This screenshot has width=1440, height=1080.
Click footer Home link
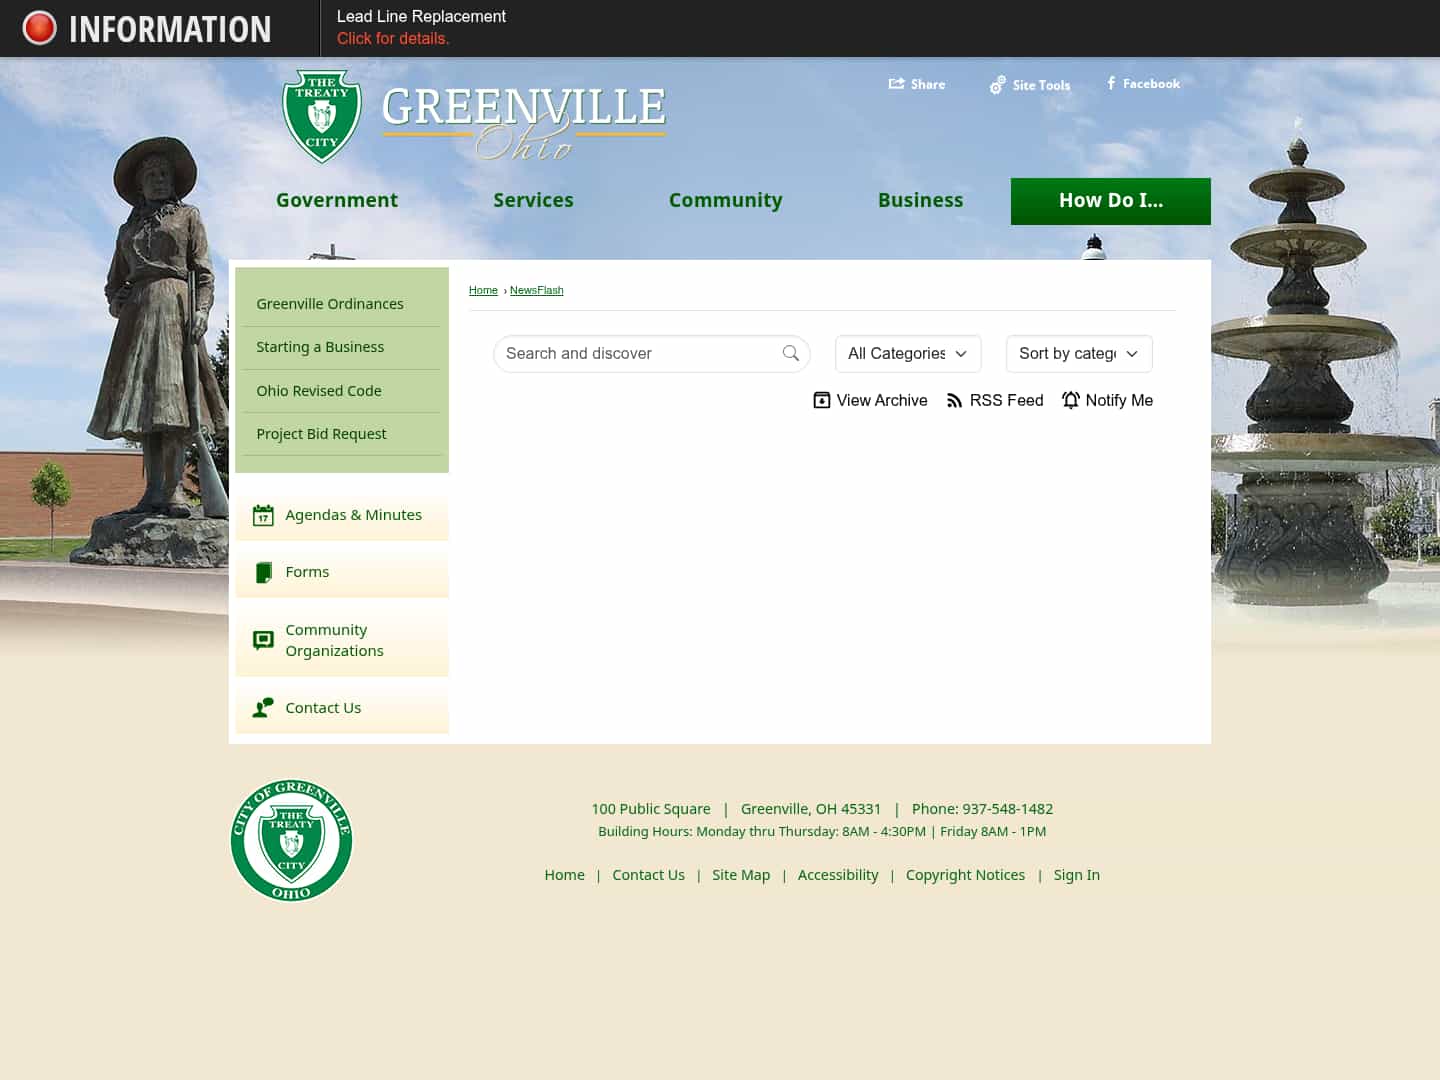pos(564,875)
